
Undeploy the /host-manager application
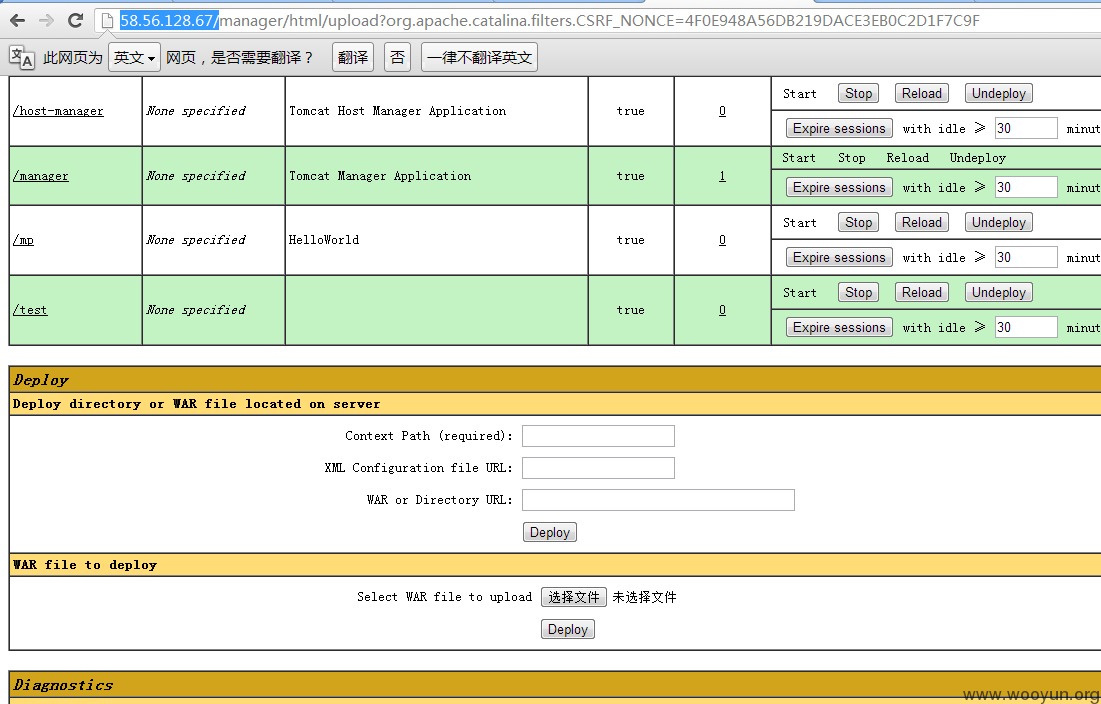click(x=998, y=93)
